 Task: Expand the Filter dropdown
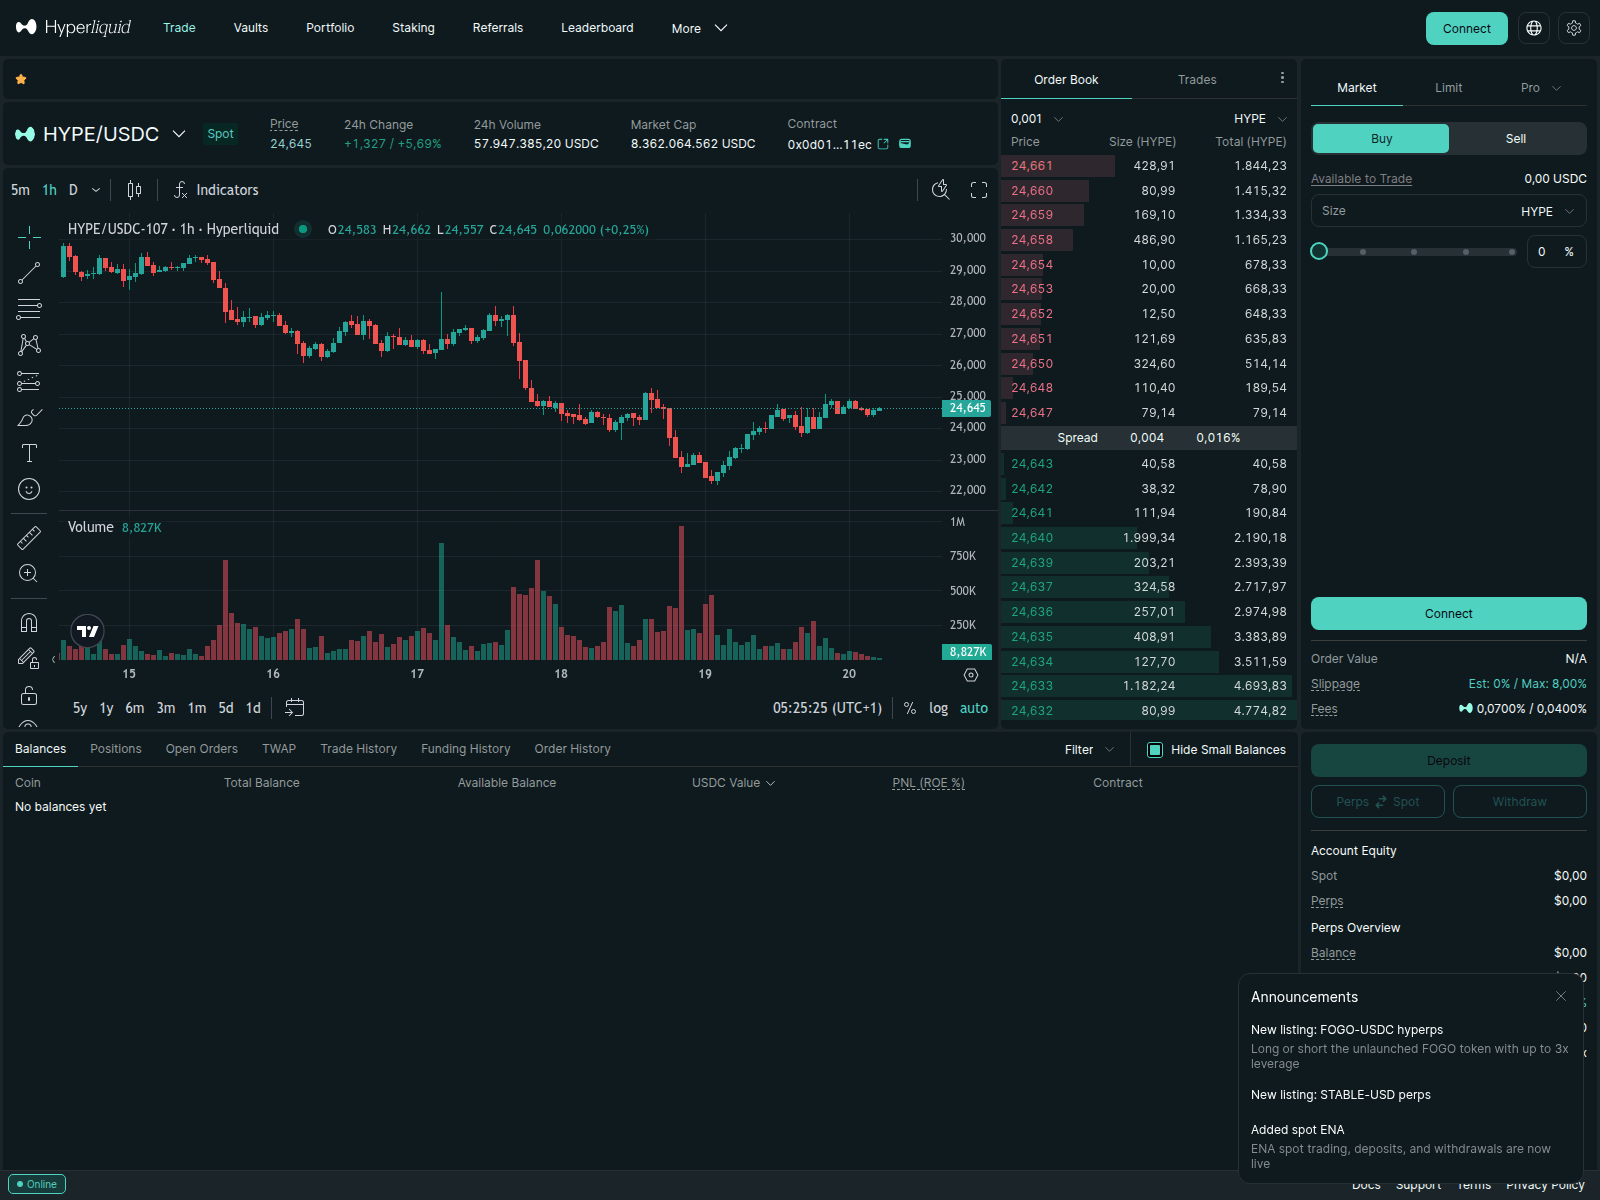coord(1089,750)
